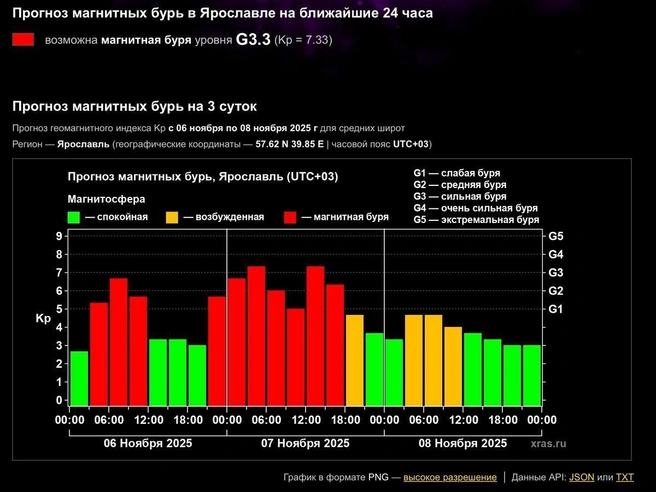Click the 'G3 — сильная буря' legend entry
656x492 pixels.
[x=460, y=197]
